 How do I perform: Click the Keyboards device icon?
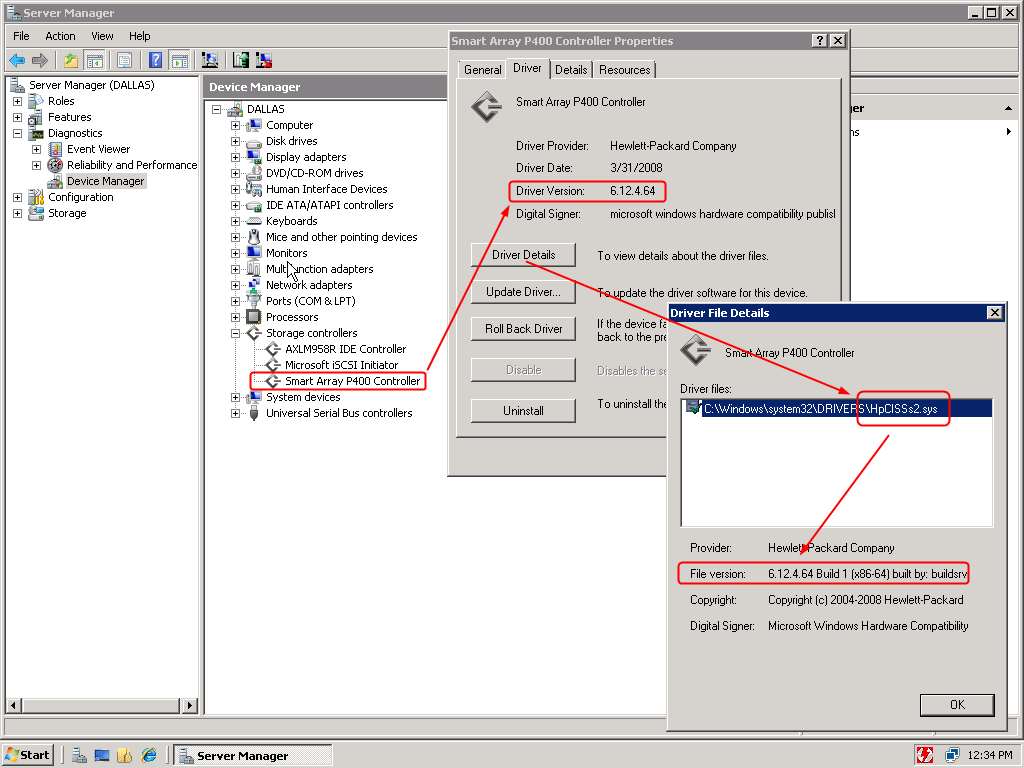click(x=254, y=221)
